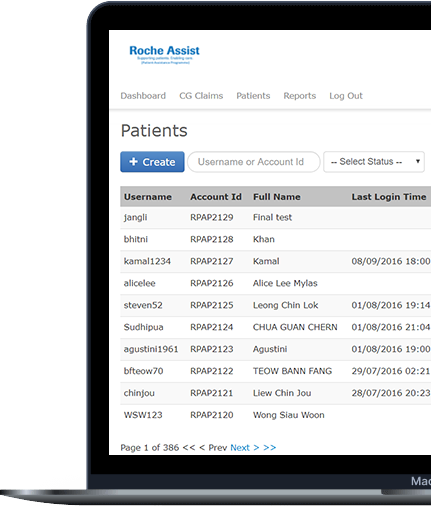The height and width of the screenshot is (506, 431).
Task: Select account RPAP2128
Action: pos(212,239)
